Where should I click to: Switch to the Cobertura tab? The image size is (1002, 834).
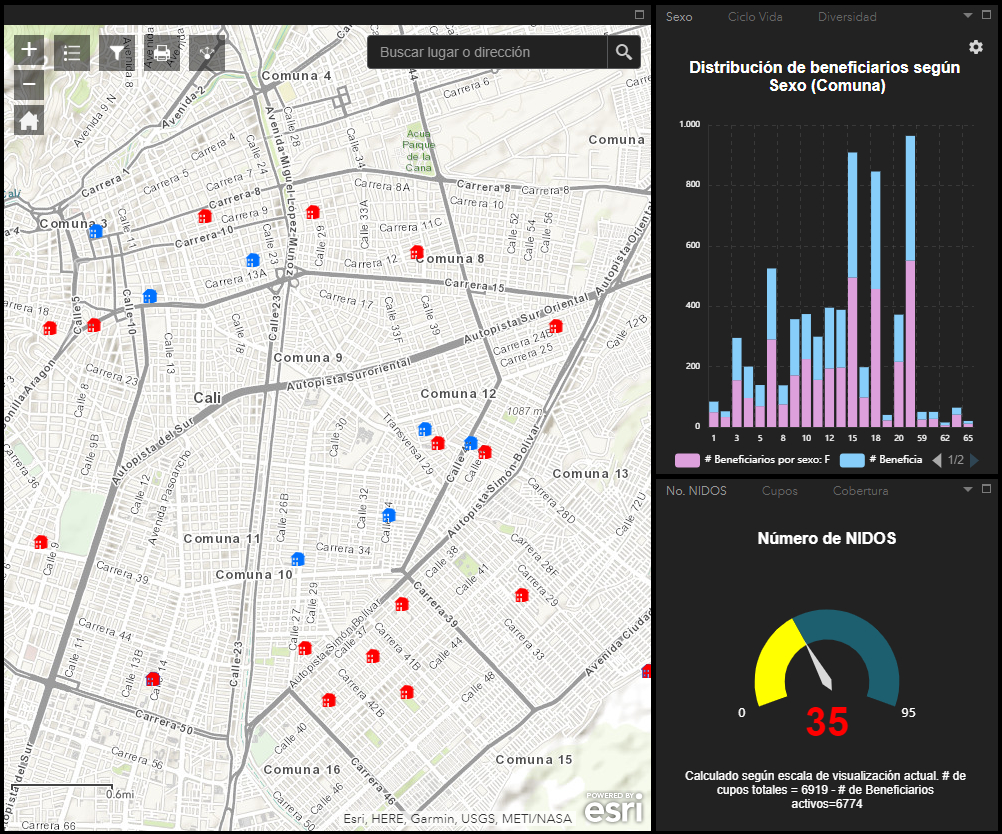click(860, 491)
